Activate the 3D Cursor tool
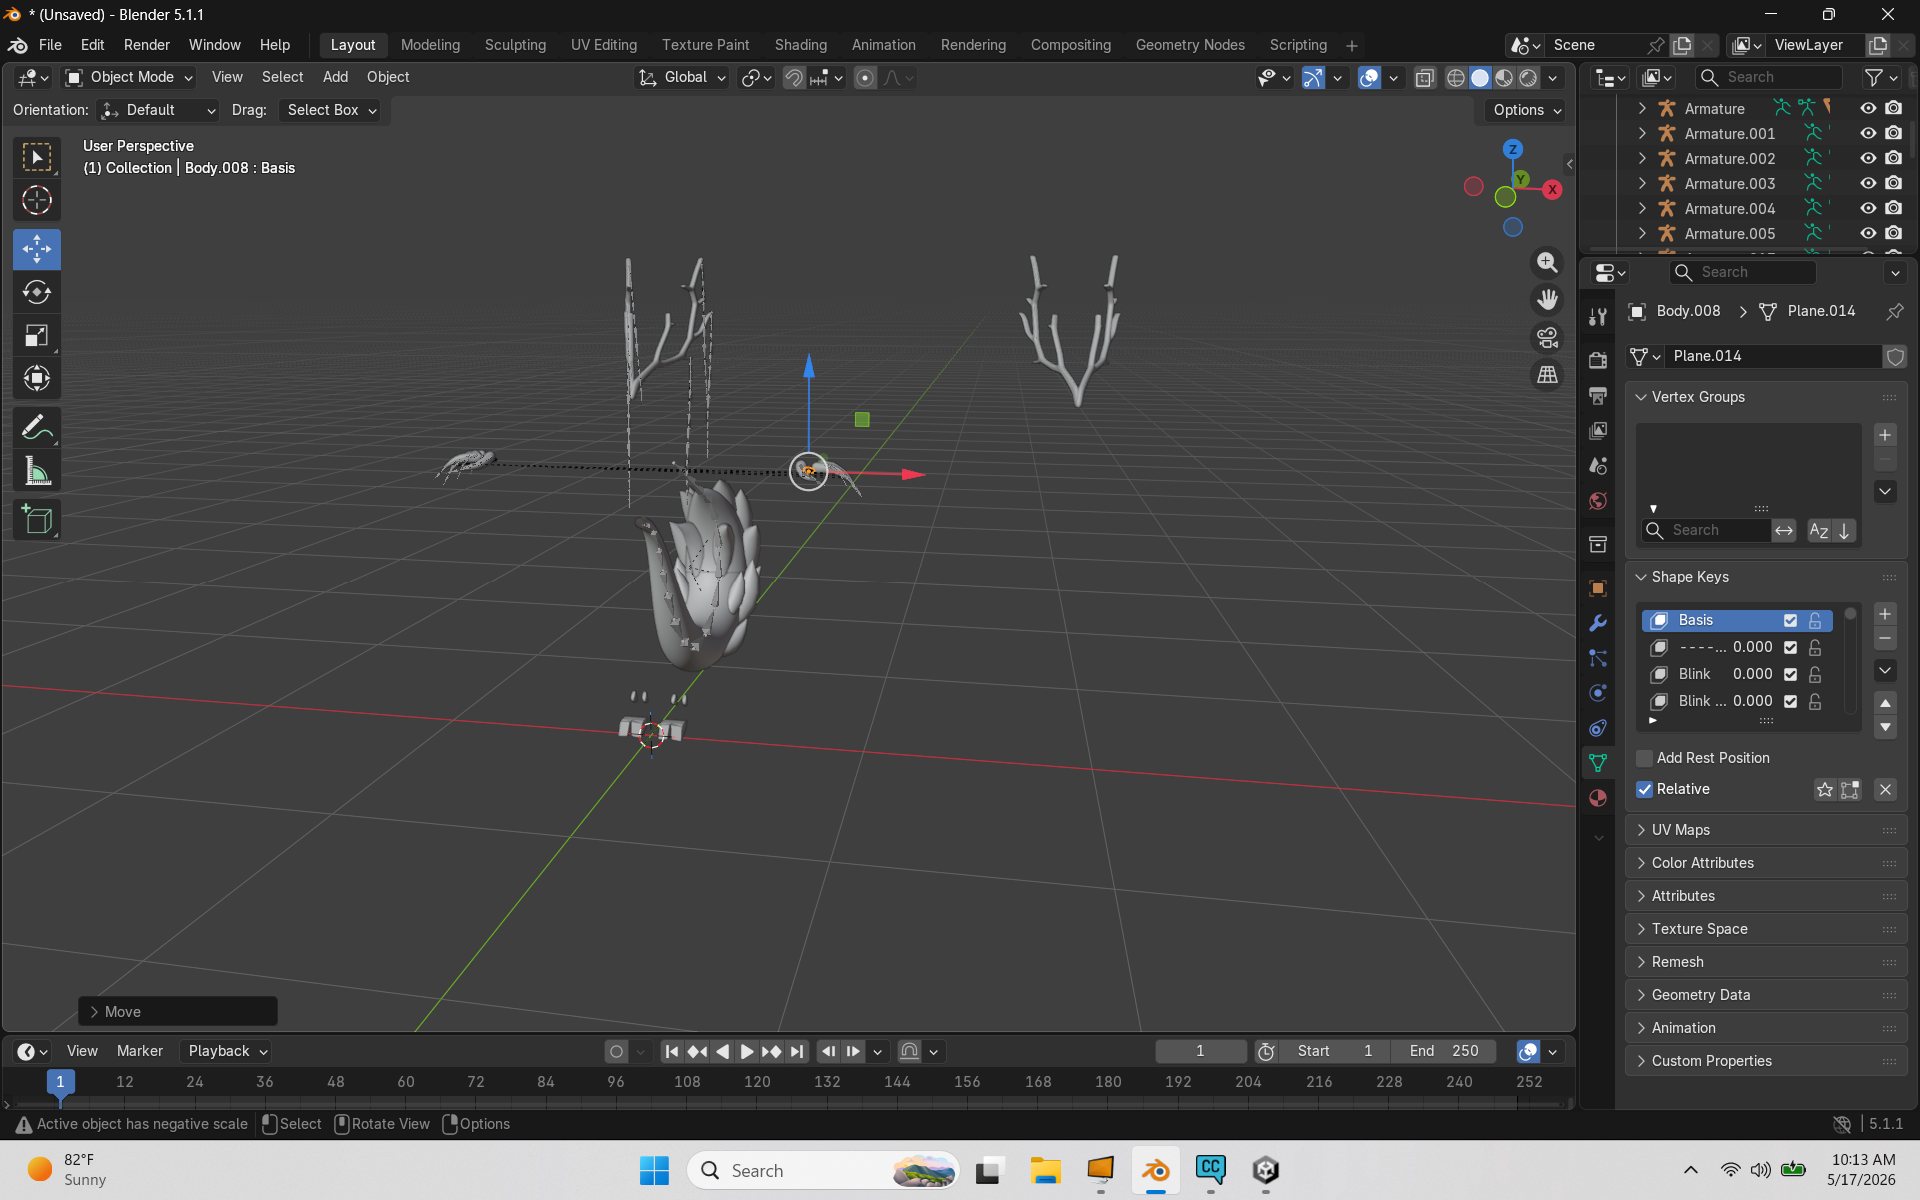This screenshot has height=1200, width=1920. 37,201
